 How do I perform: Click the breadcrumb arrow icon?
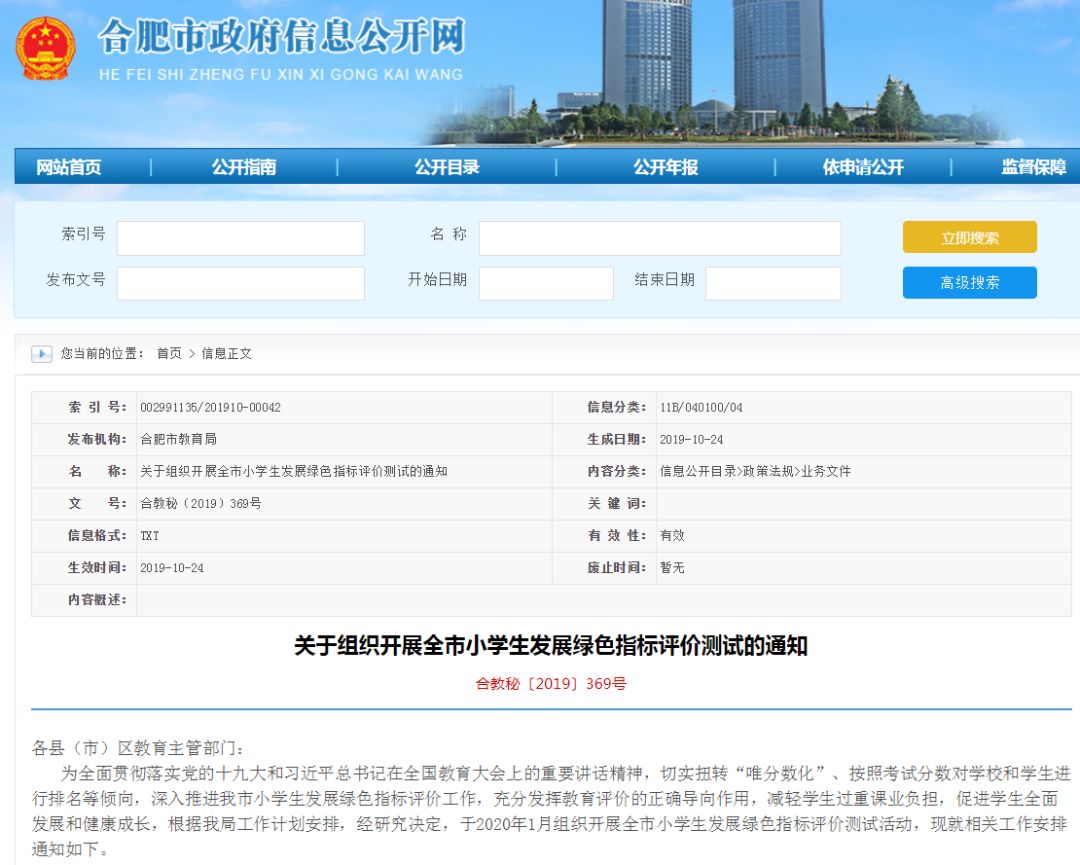pyautogui.click(x=41, y=354)
